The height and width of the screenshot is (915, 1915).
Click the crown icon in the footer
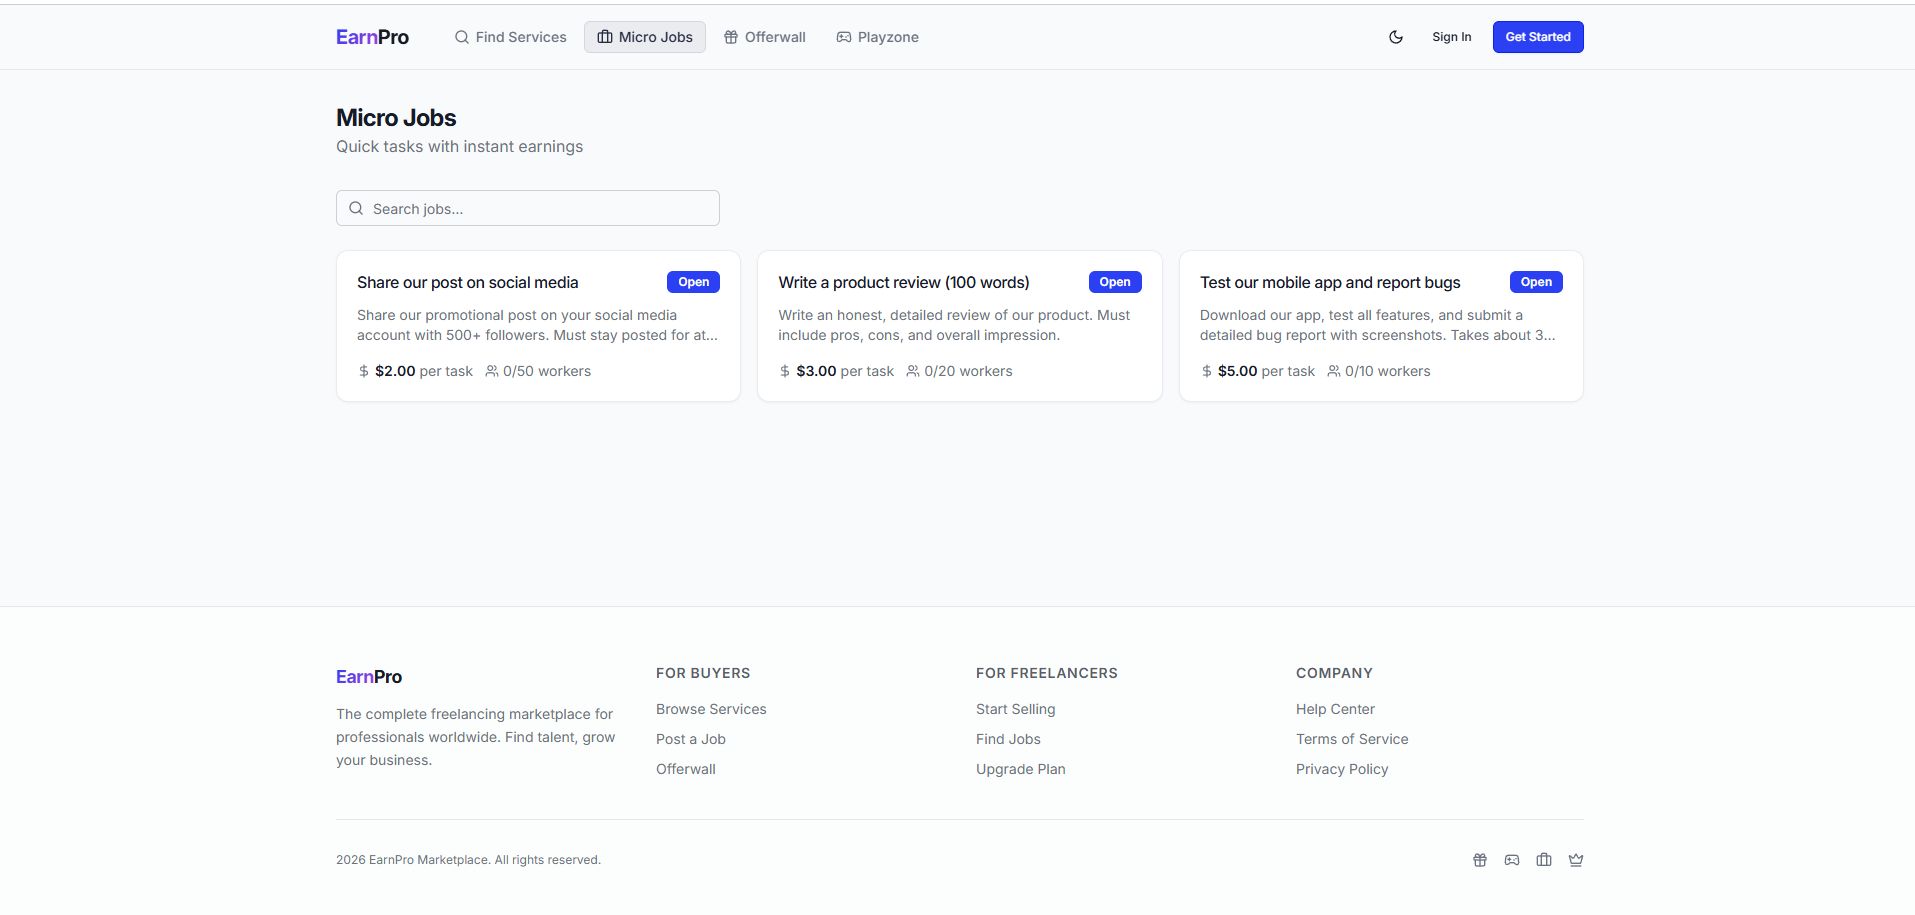coord(1576,860)
